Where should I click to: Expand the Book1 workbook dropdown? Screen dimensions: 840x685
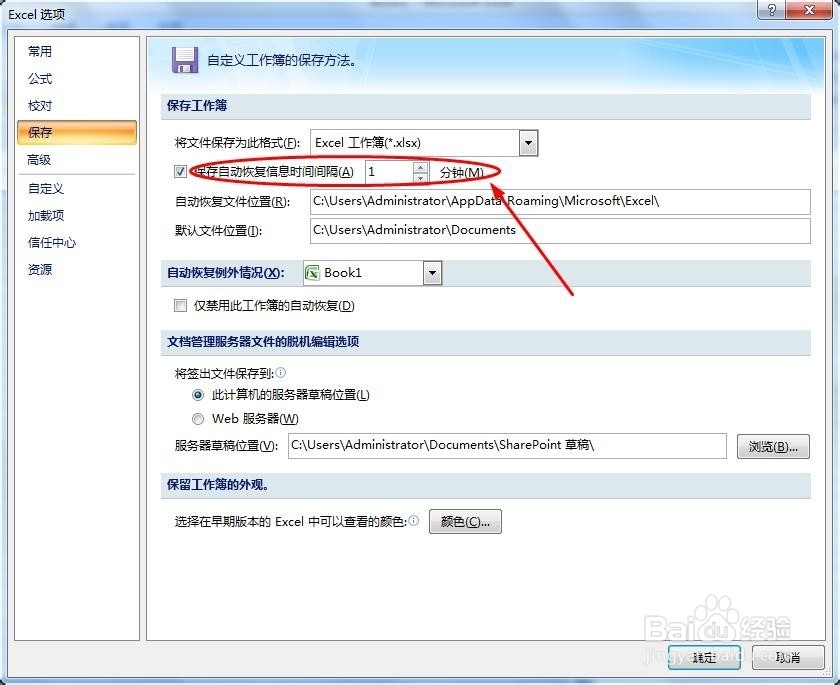click(432, 274)
